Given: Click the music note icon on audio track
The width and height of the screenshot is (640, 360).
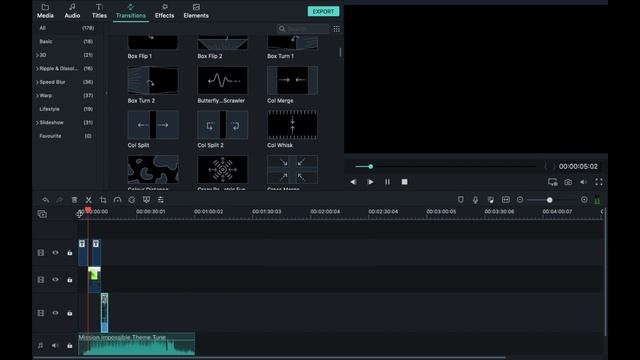Looking at the screenshot, I should tap(40, 345).
